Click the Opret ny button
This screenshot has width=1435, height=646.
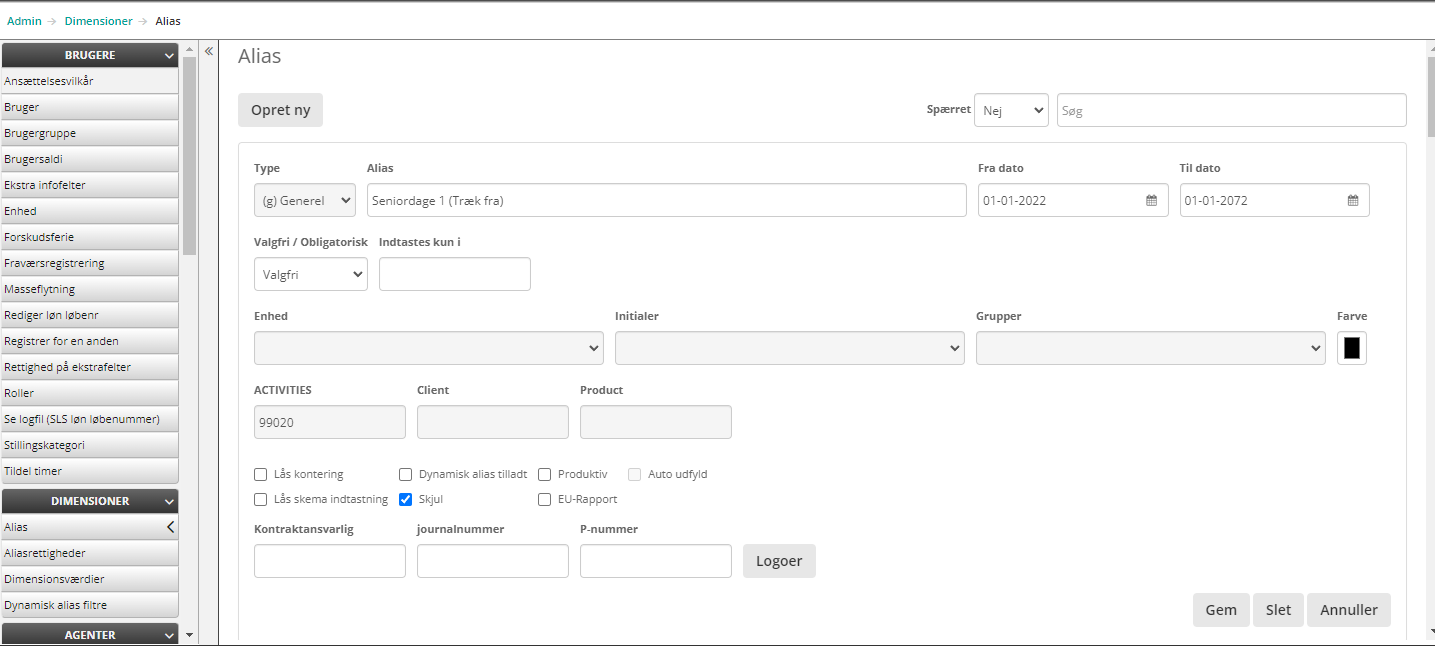pyautogui.click(x=280, y=110)
